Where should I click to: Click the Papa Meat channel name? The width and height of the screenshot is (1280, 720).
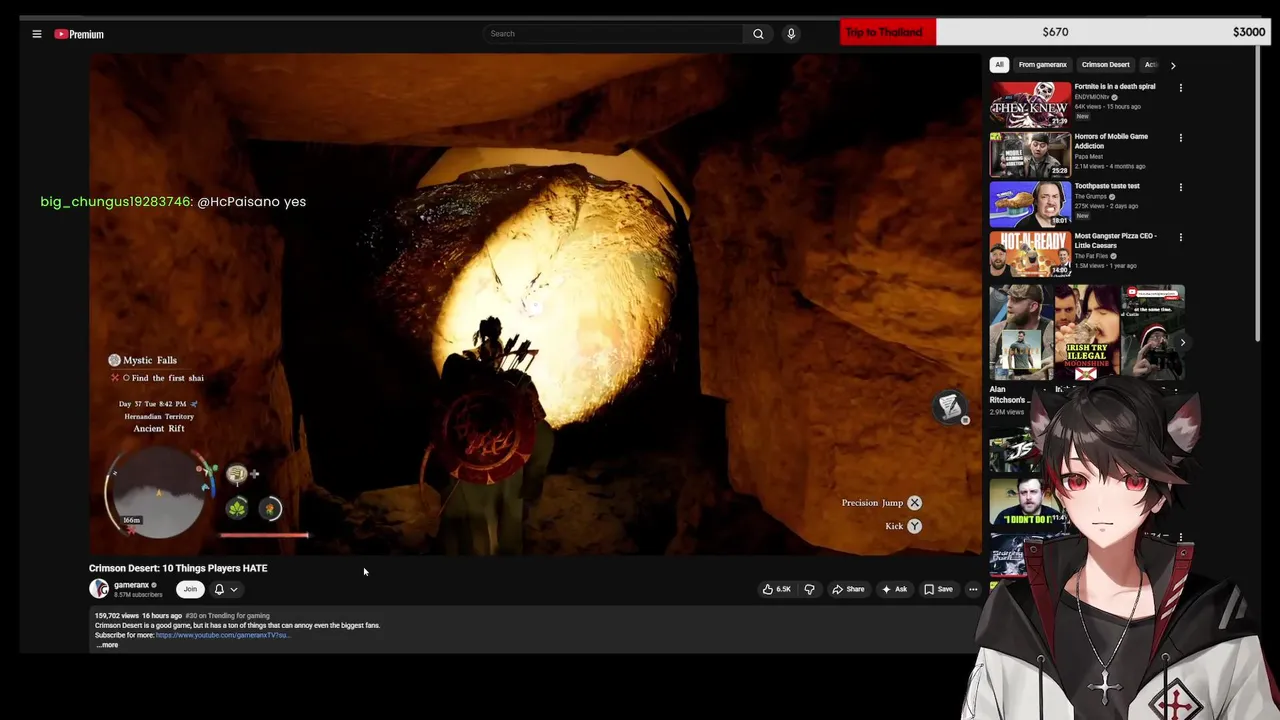1090,156
